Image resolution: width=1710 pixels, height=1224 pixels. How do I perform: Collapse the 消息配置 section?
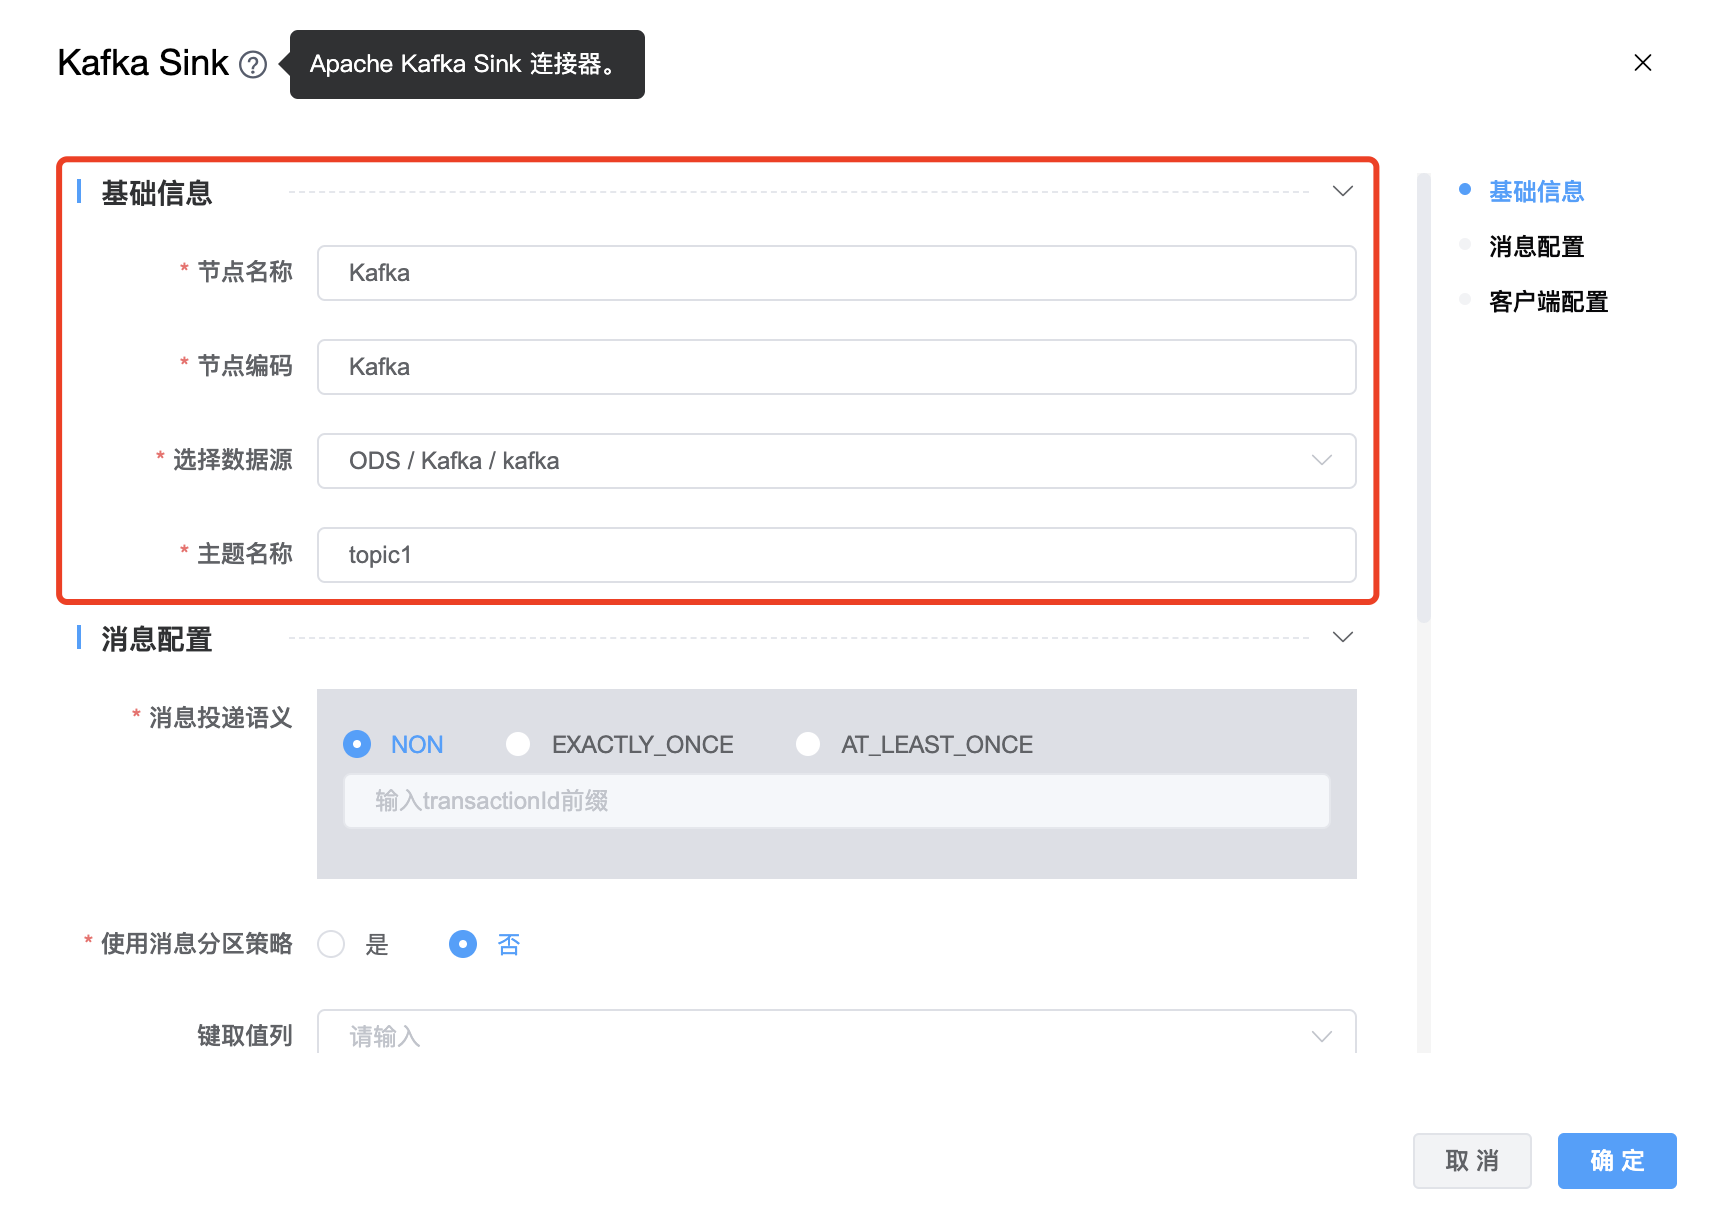(1342, 637)
